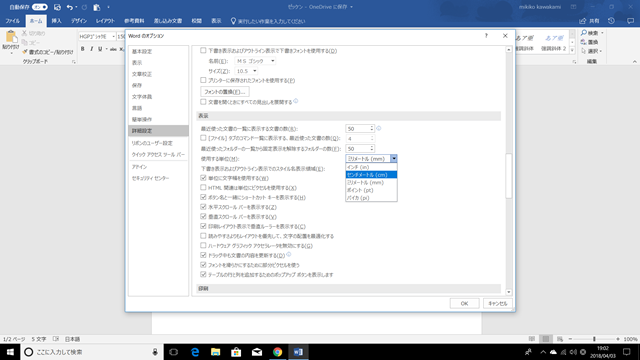The height and width of the screenshot is (360, 640).
Task: Uncheck 'show vertical scroll bar' (垂直スクロールバー) box
Action: pos(203,216)
